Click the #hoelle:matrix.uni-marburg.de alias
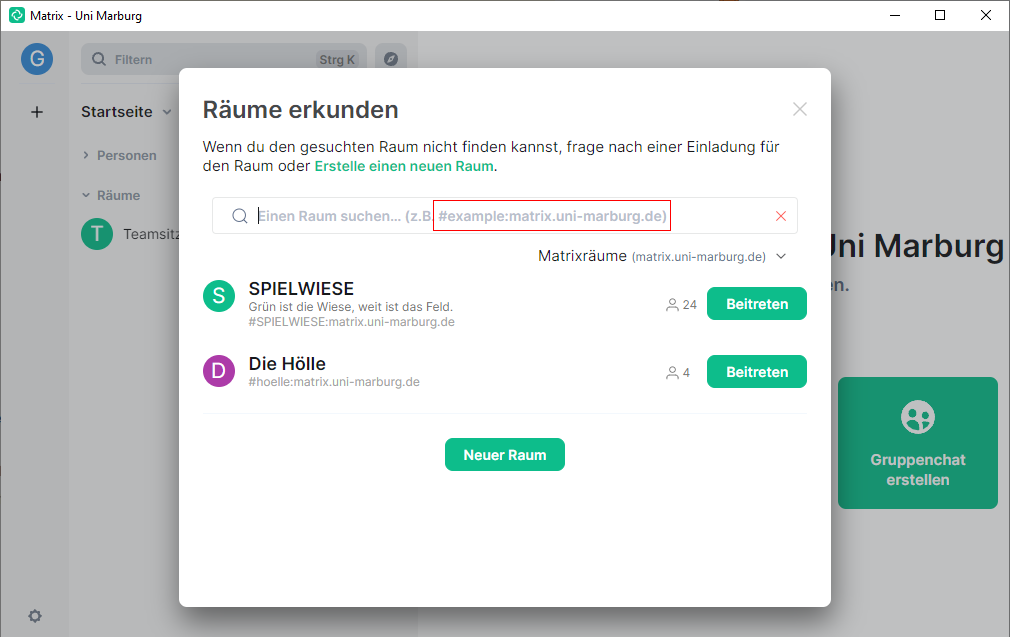The image size is (1010, 637). [x=334, y=382]
